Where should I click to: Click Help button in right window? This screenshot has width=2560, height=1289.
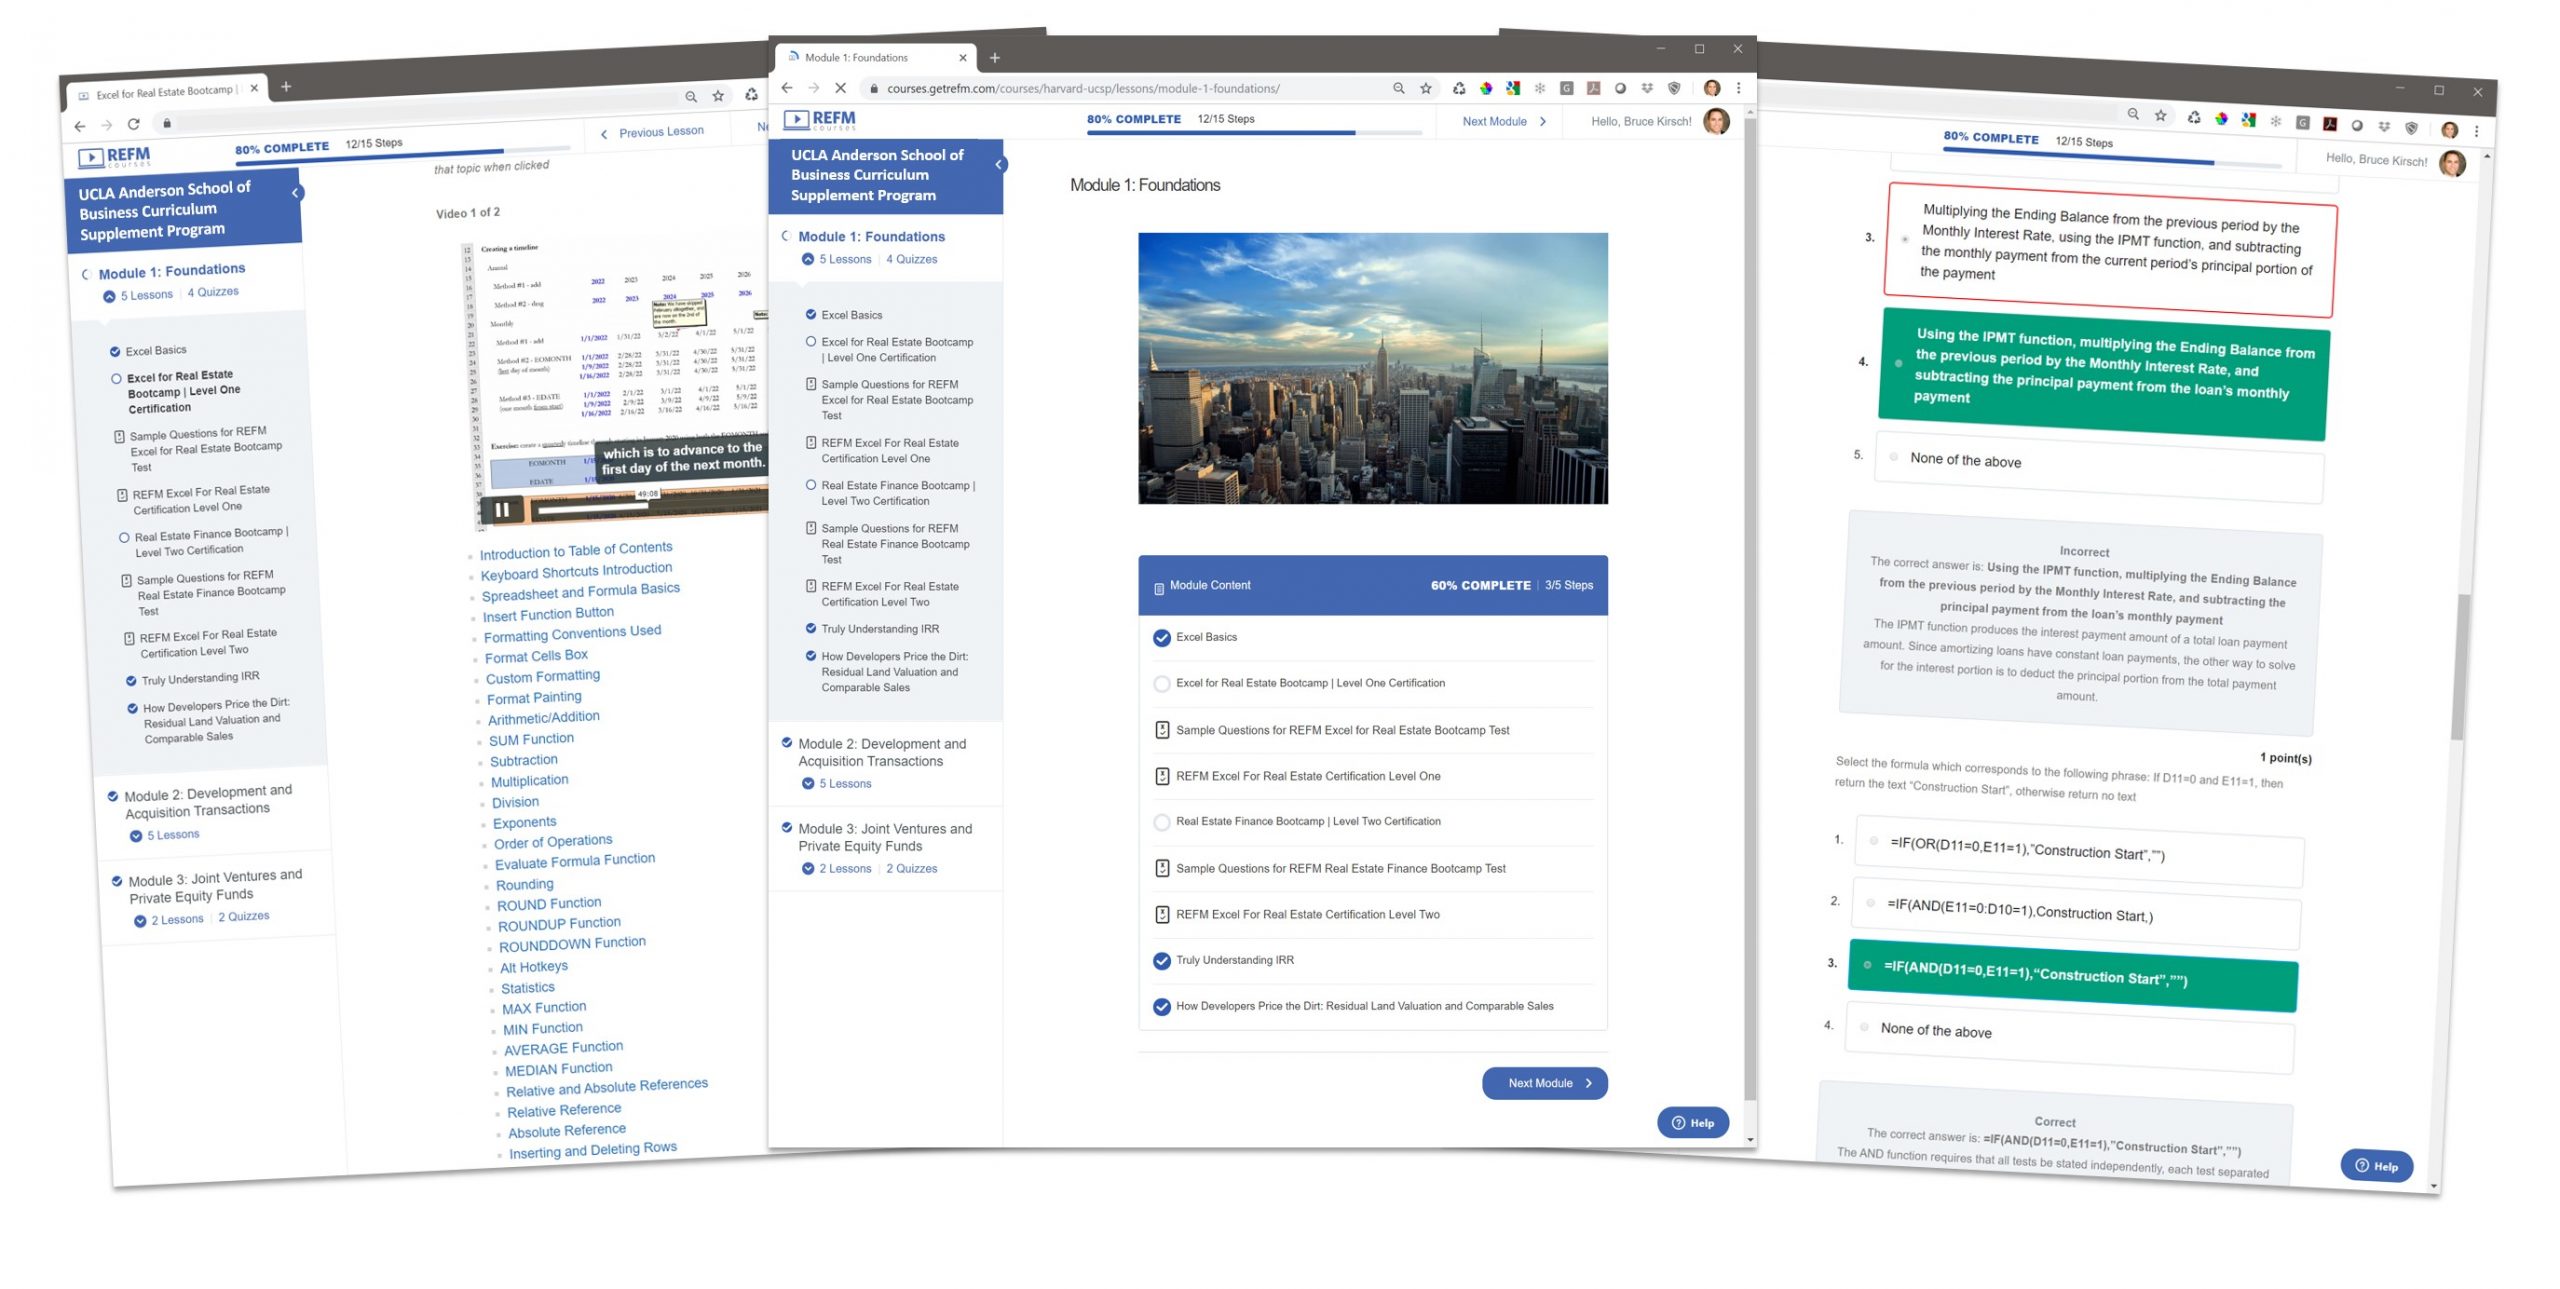[x=2376, y=1165]
